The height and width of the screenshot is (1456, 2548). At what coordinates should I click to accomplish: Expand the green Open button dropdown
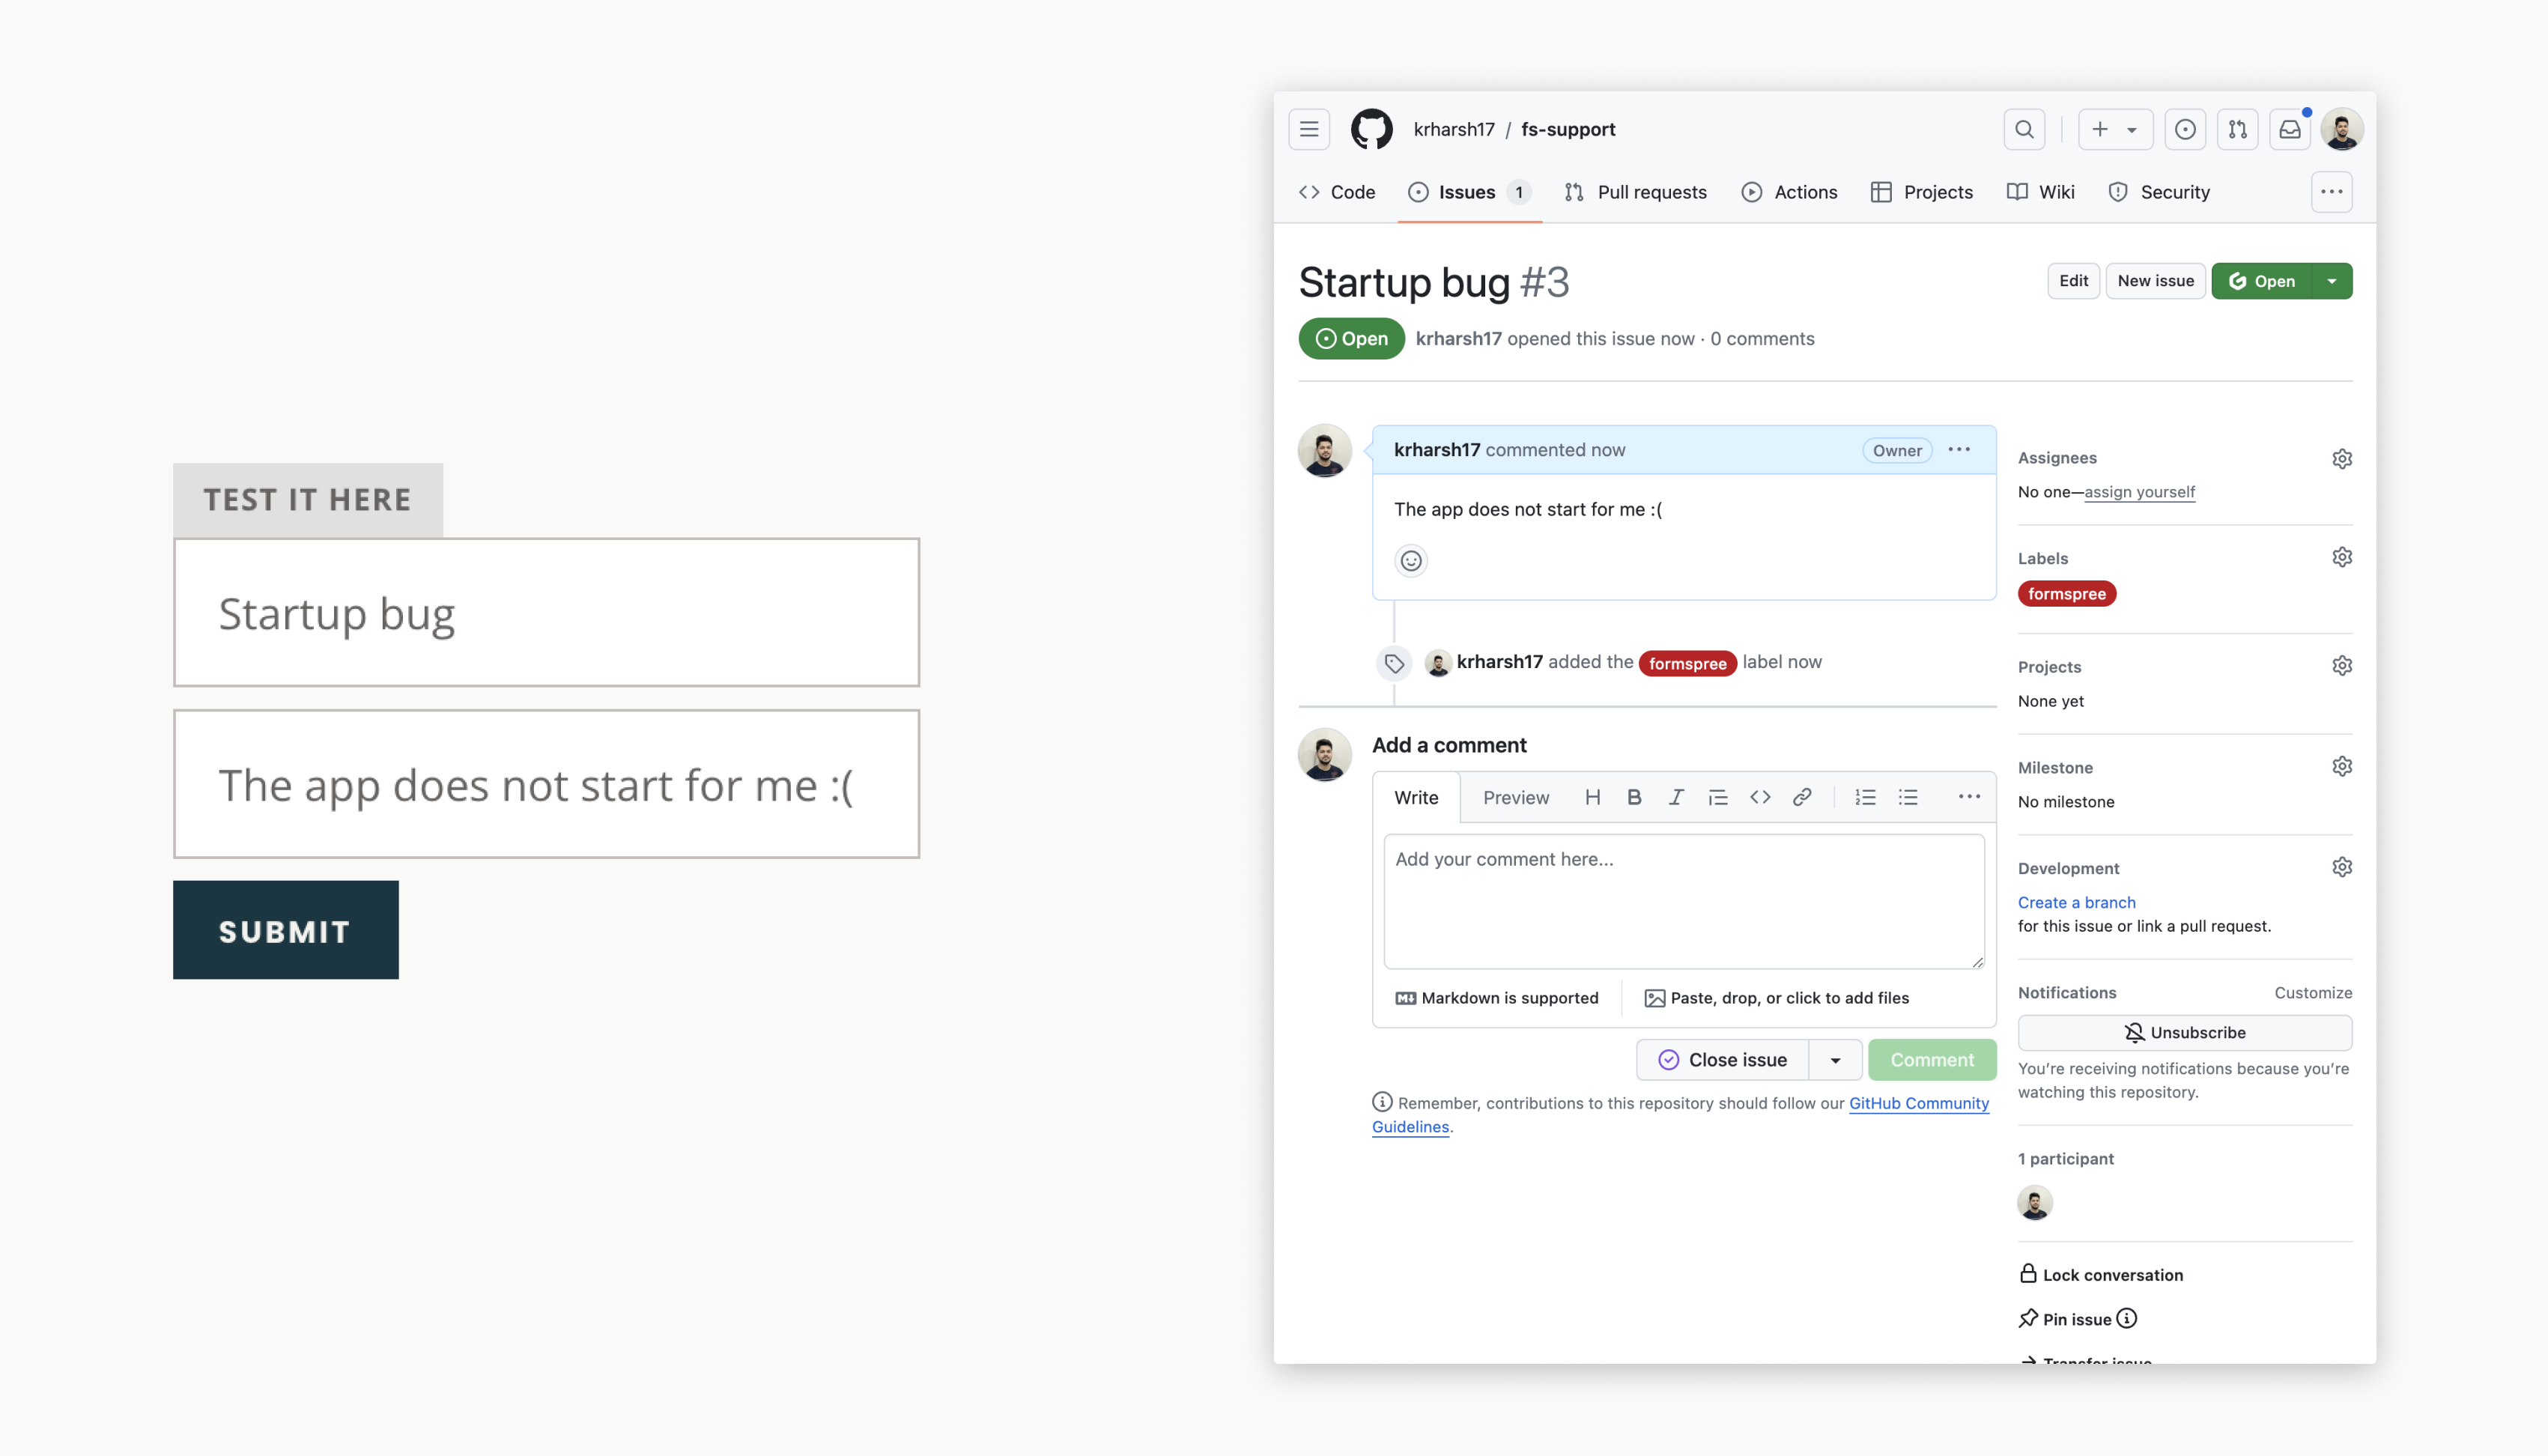point(2331,281)
